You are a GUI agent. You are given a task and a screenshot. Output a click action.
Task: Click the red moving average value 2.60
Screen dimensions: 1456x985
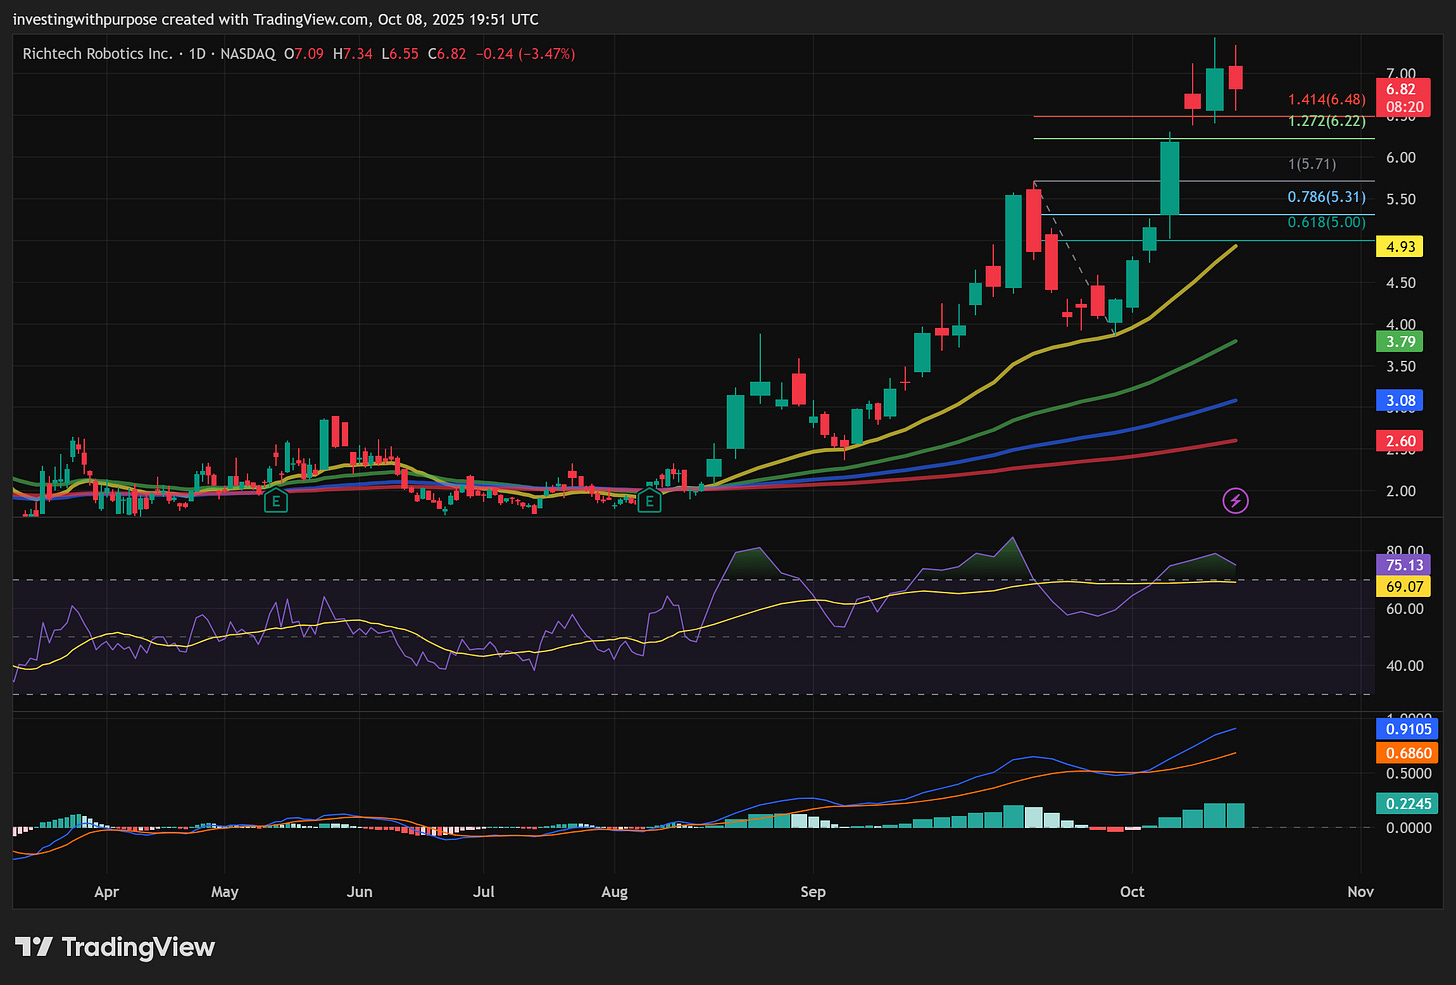(1401, 441)
